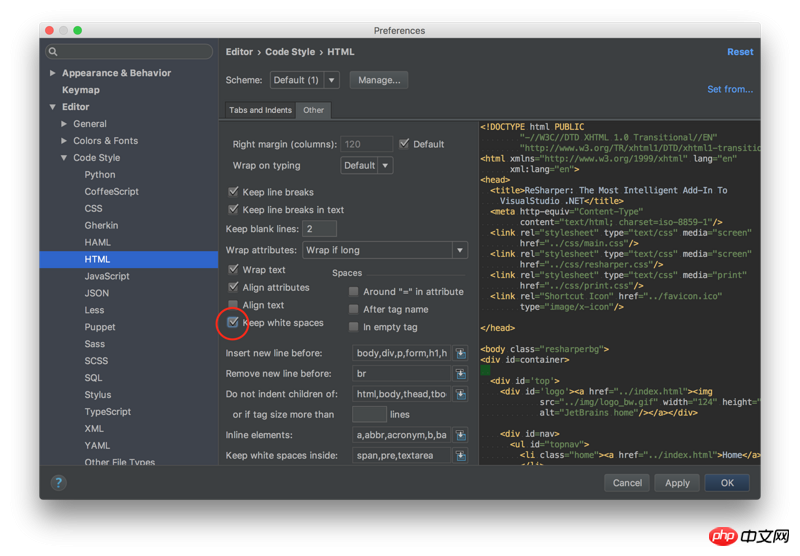The height and width of the screenshot is (556, 800).
Task: Click the tag size lines input field
Action: click(369, 414)
